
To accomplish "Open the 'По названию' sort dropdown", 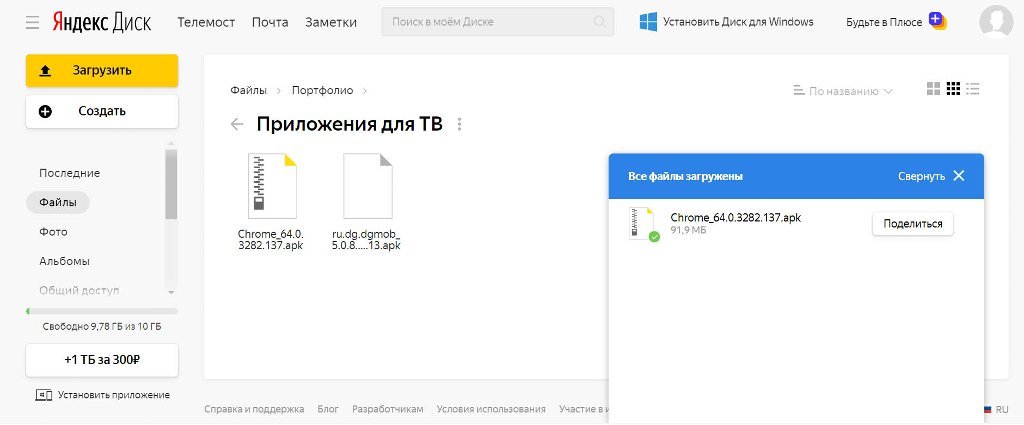I will [843, 91].
